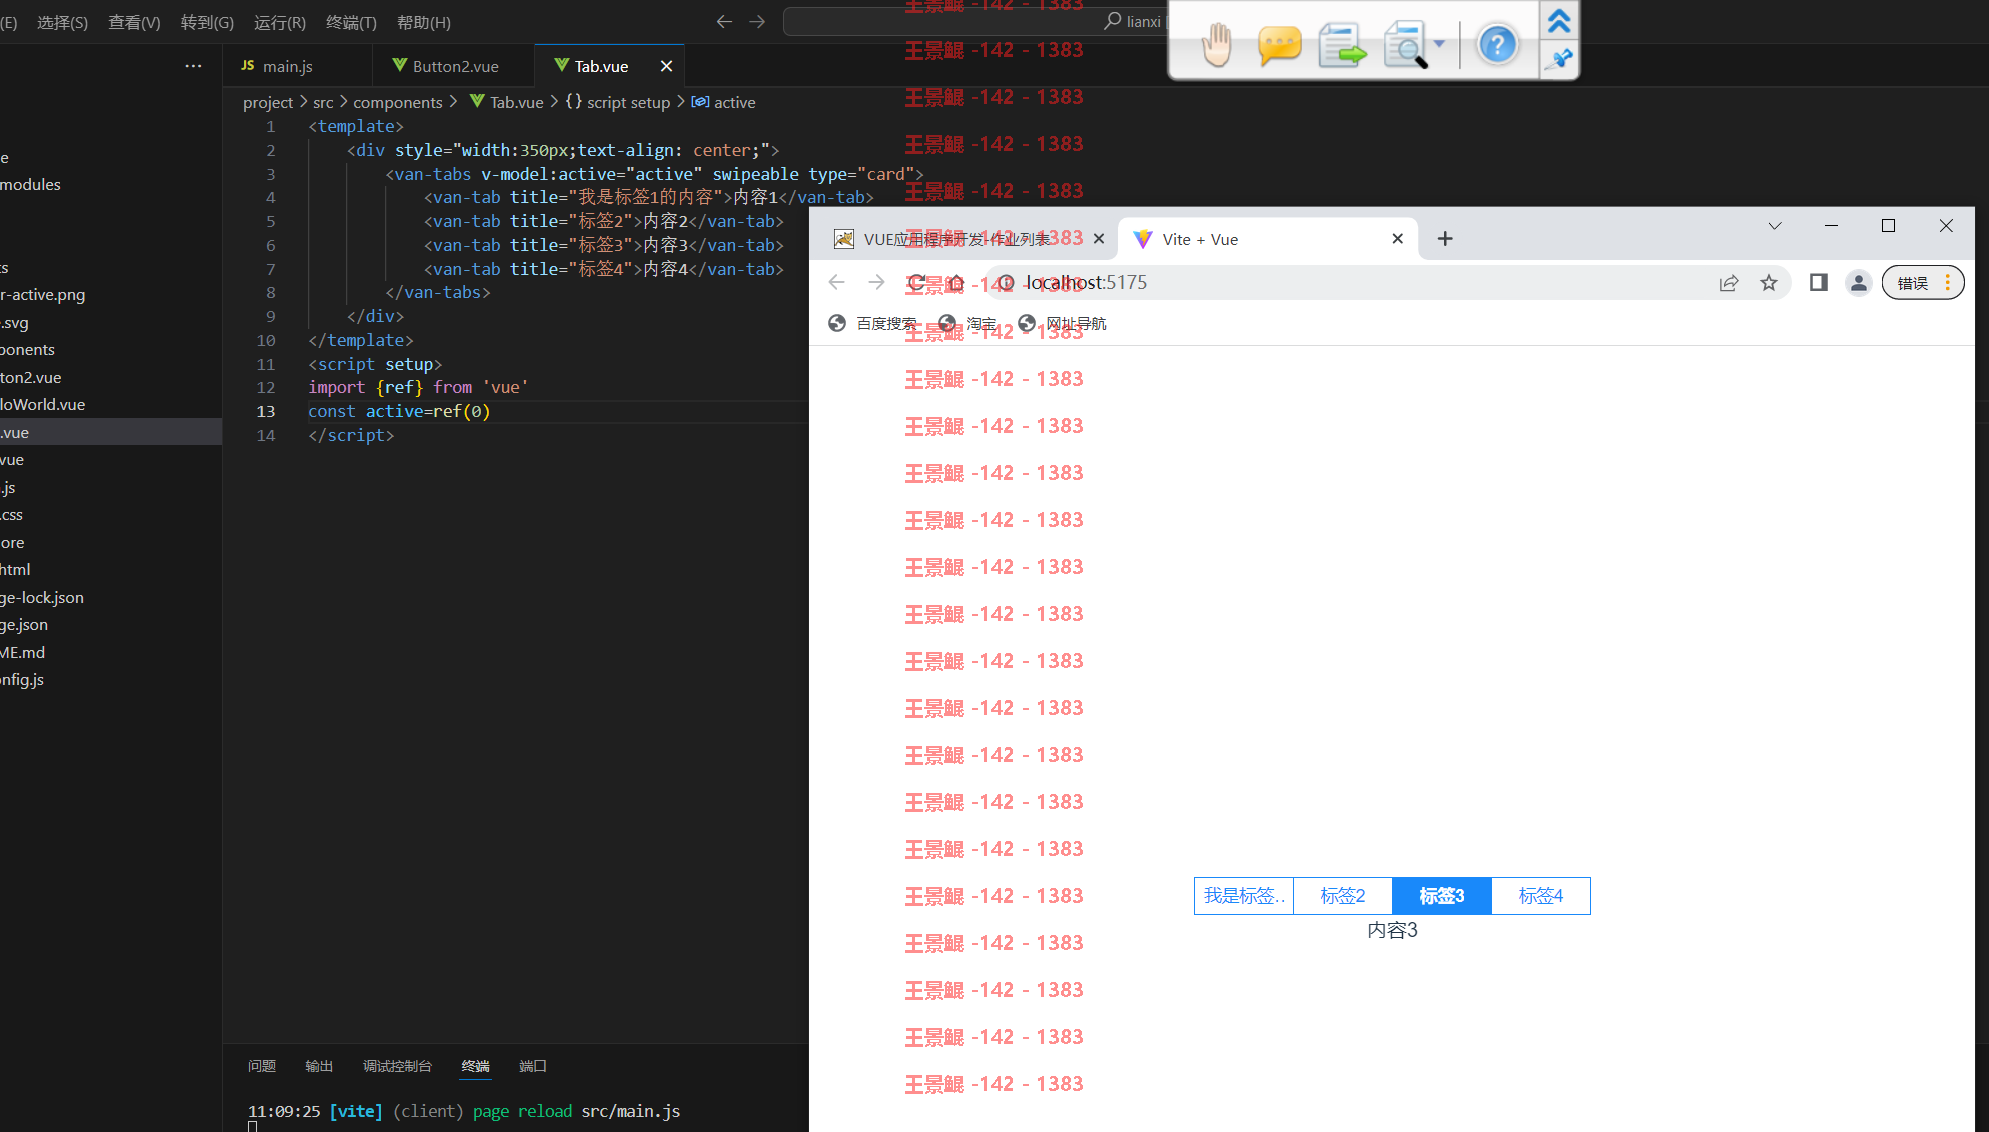Go back in VS Code navigation history
Viewport: 1989px width, 1132px height.
point(724,21)
